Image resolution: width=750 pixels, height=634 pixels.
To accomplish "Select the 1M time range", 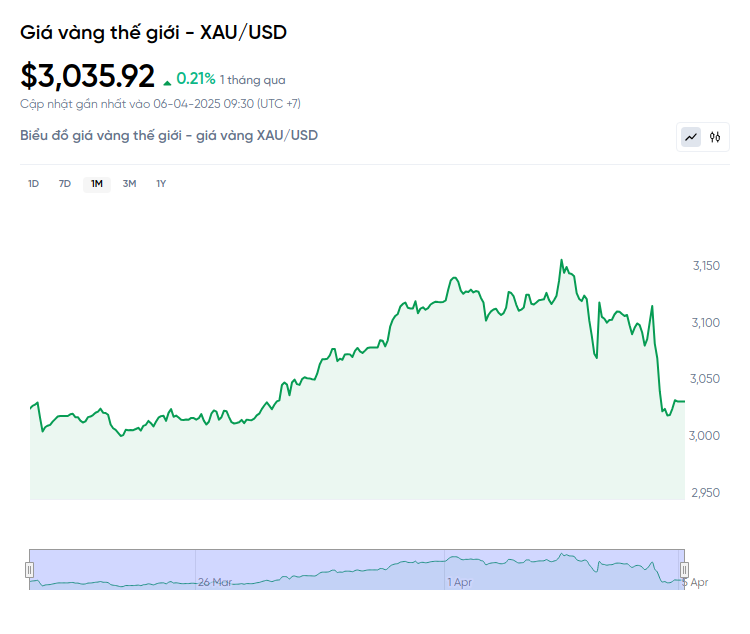I will click(97, 183).
